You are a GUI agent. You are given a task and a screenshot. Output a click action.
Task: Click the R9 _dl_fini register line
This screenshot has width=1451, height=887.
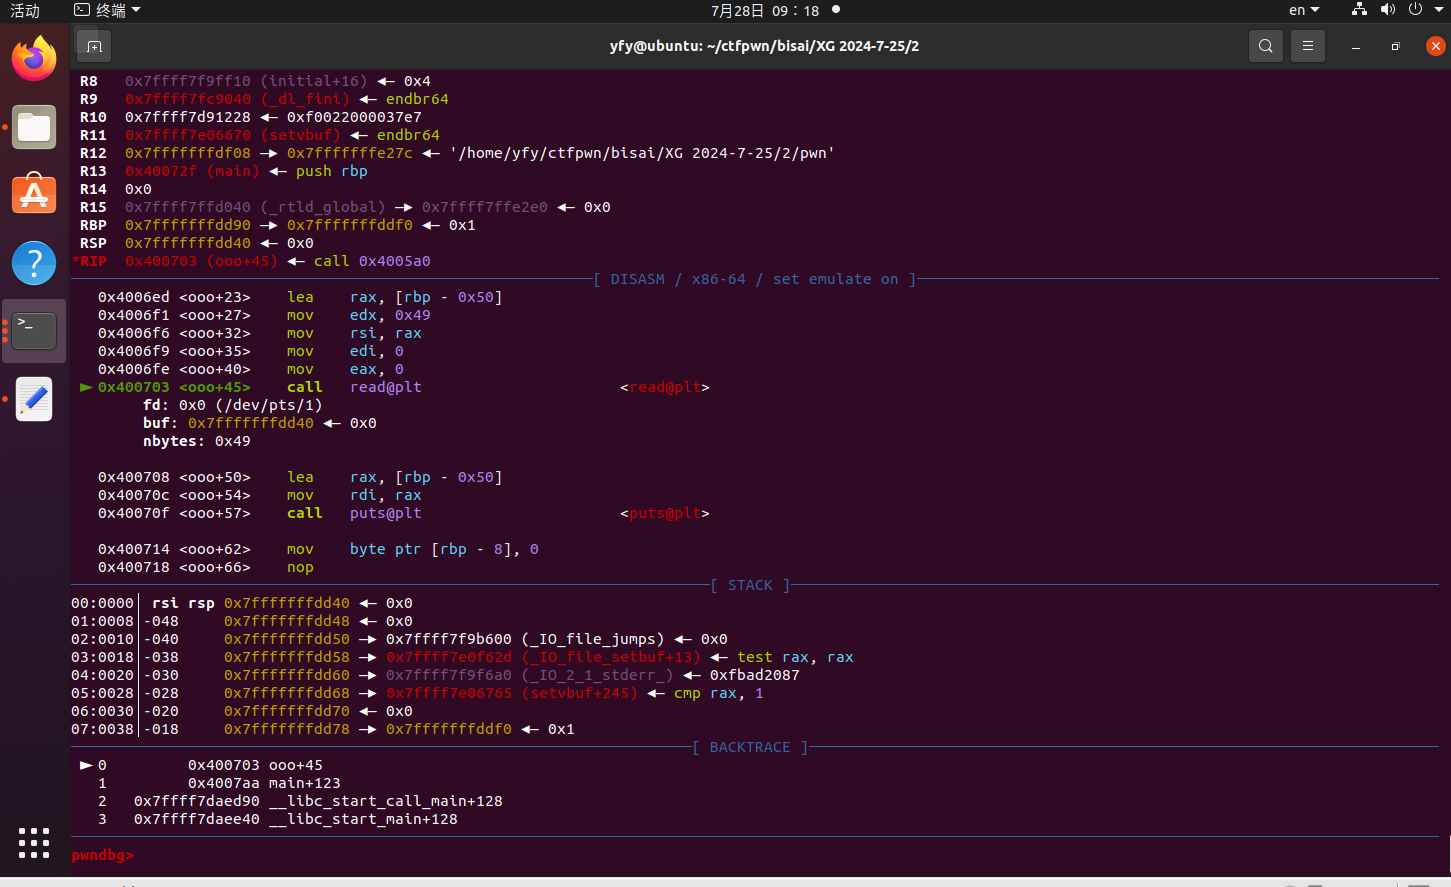click(x=264, y=99)
